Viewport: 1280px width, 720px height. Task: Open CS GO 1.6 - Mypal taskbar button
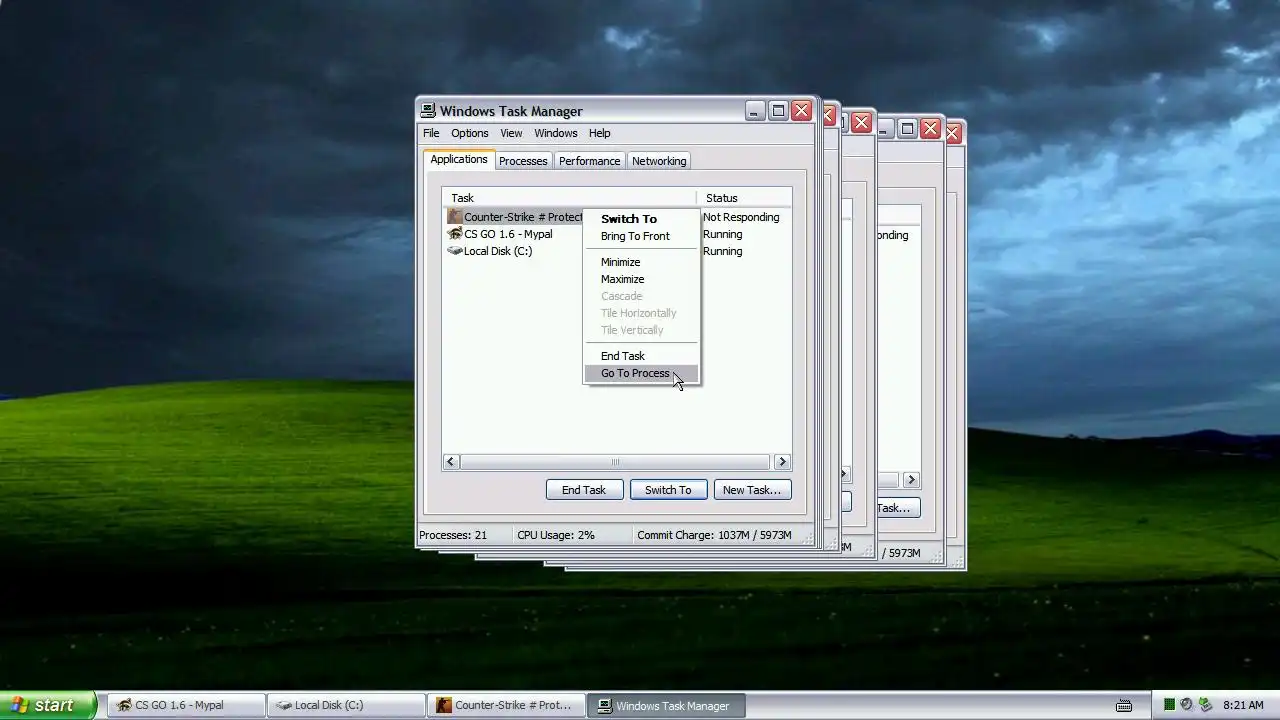pyautogui.click(x=185, y=705)
